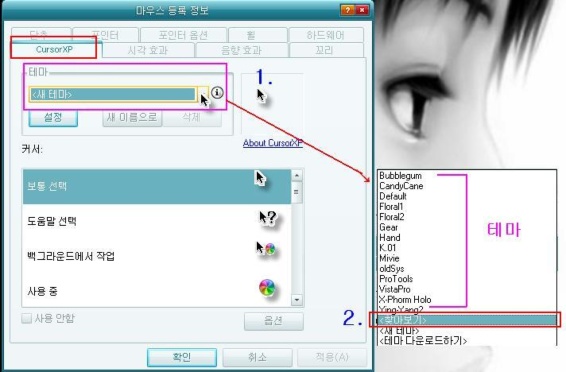Select the 백그라운드에서 작업 cursor icon

coord(266,249)
